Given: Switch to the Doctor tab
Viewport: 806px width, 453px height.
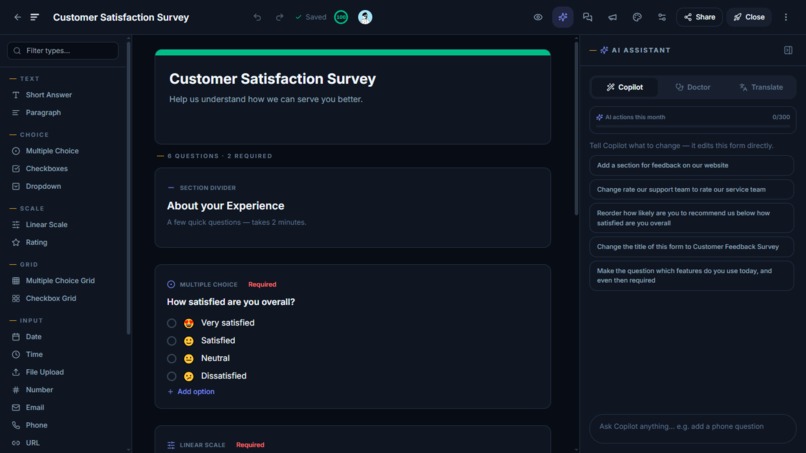Looking at the screenshot, I should (x=692, y=87).
